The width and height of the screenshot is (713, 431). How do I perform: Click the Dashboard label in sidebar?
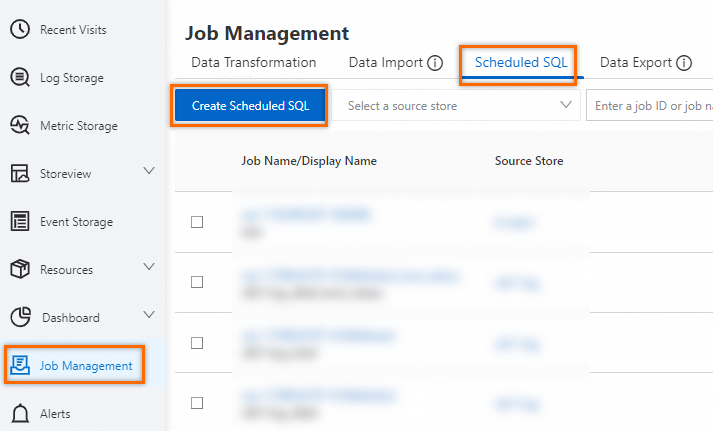pos(70,317)
